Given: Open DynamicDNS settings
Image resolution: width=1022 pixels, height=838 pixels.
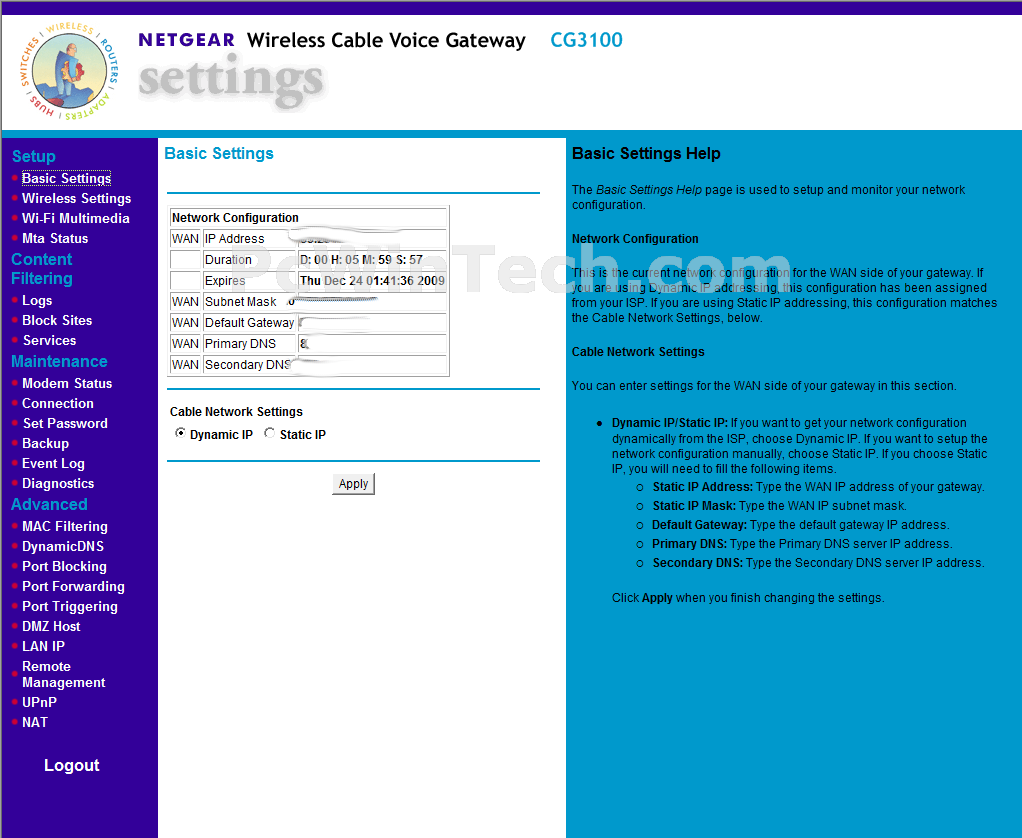Looking at the screenshot, I should [x=63, y=546].
